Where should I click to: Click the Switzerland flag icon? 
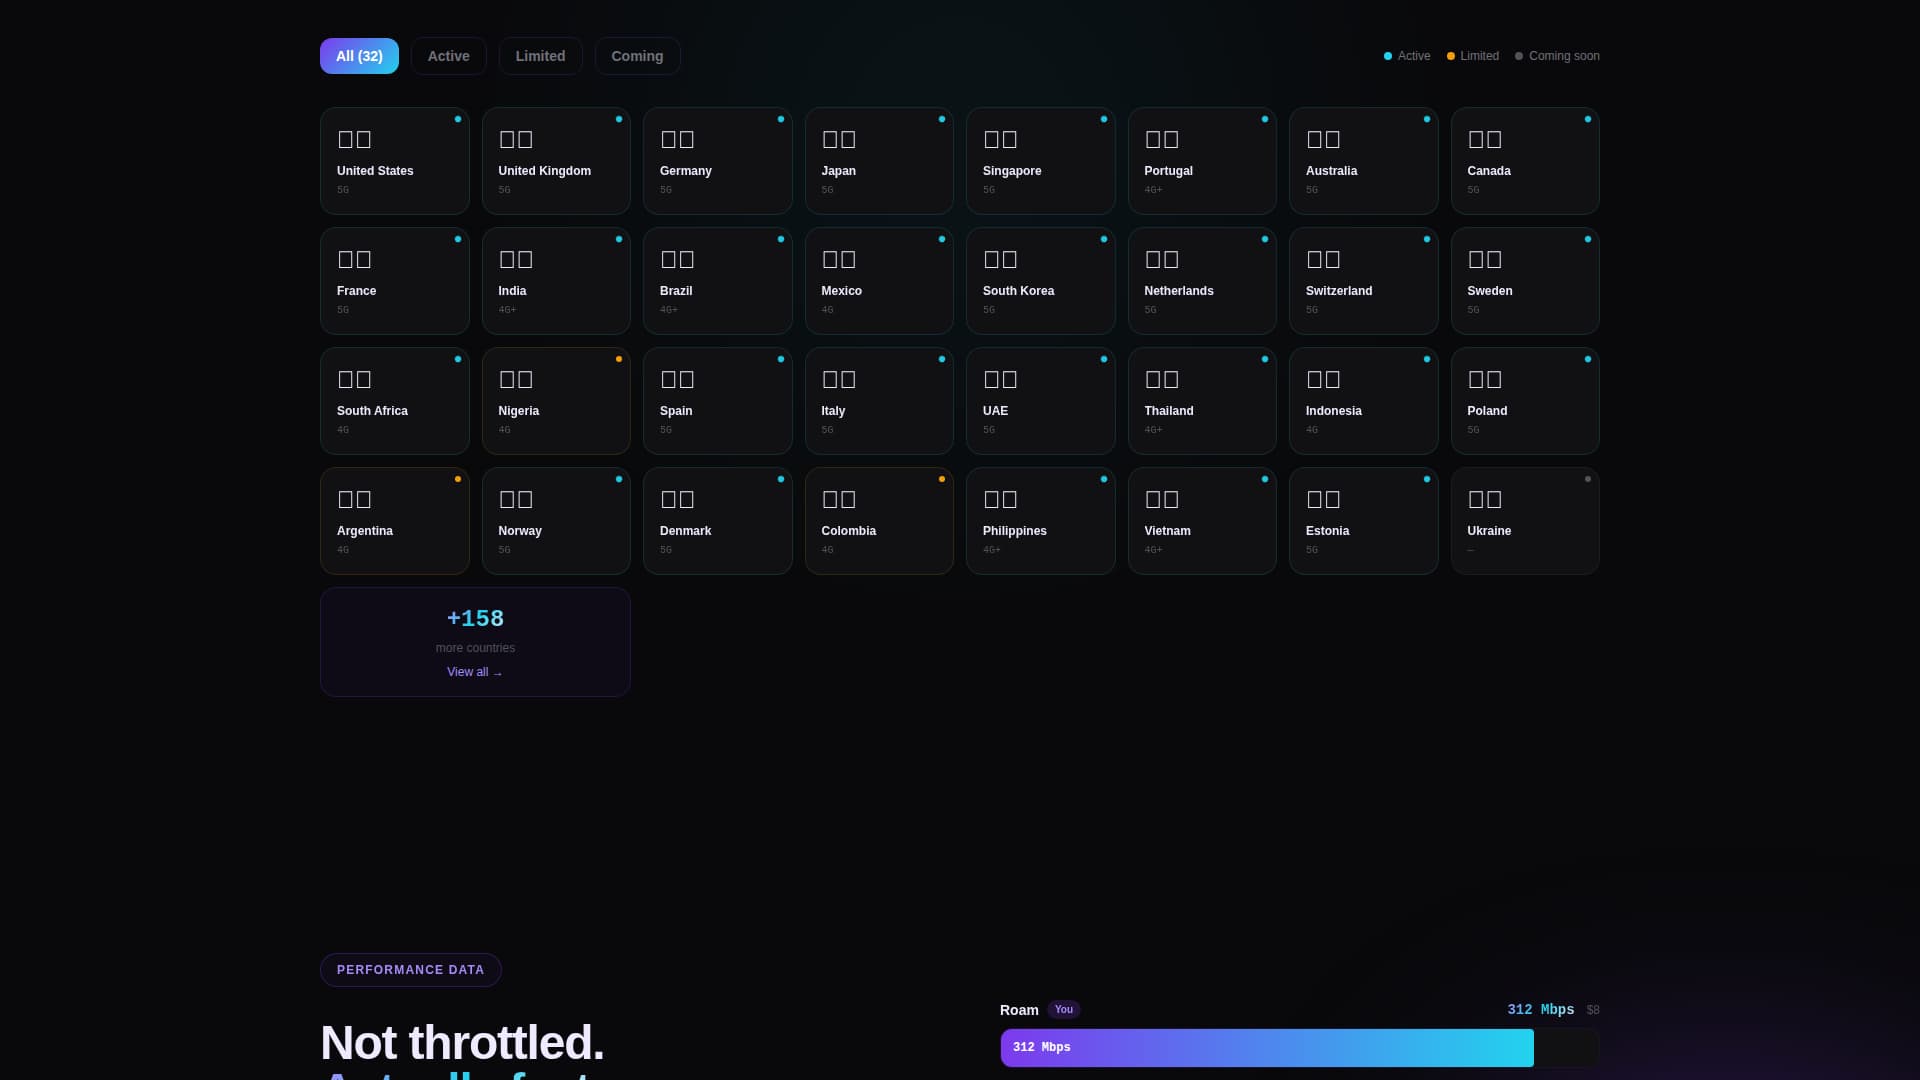[x=1323, y=259]
